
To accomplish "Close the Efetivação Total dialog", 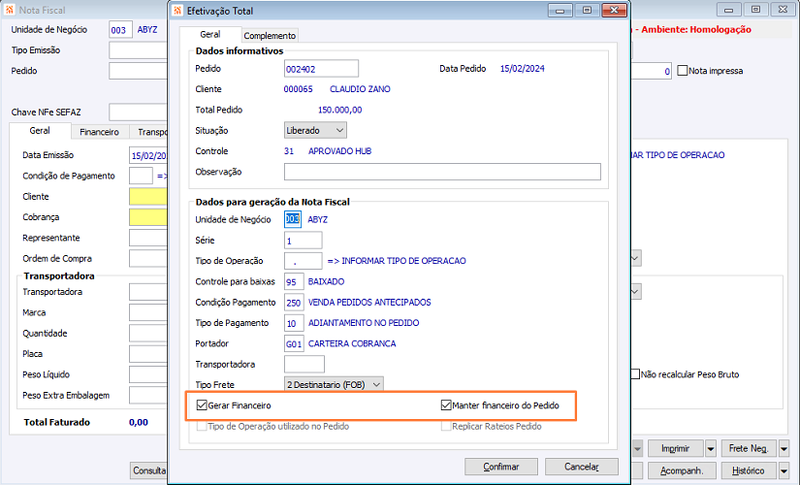I will point(614,10).
